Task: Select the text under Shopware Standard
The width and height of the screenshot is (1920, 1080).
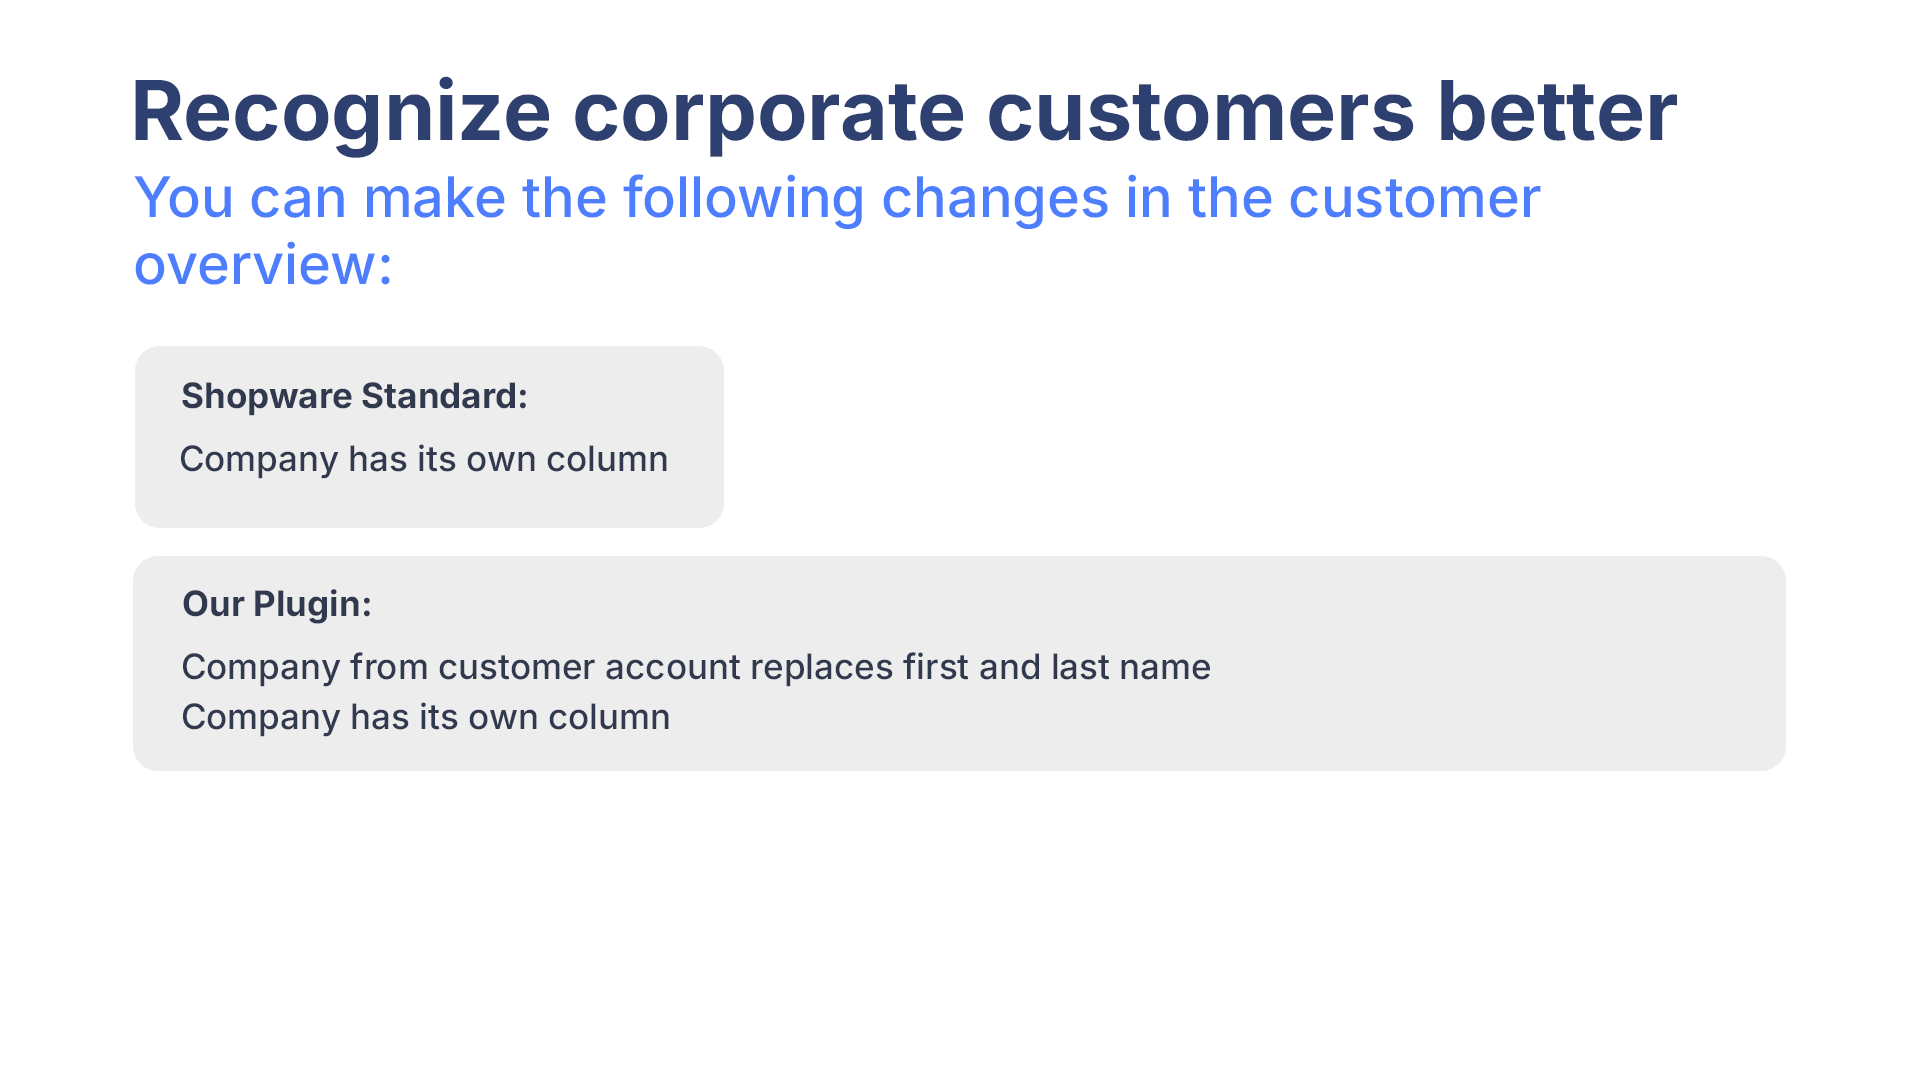Action: (423, 459)
